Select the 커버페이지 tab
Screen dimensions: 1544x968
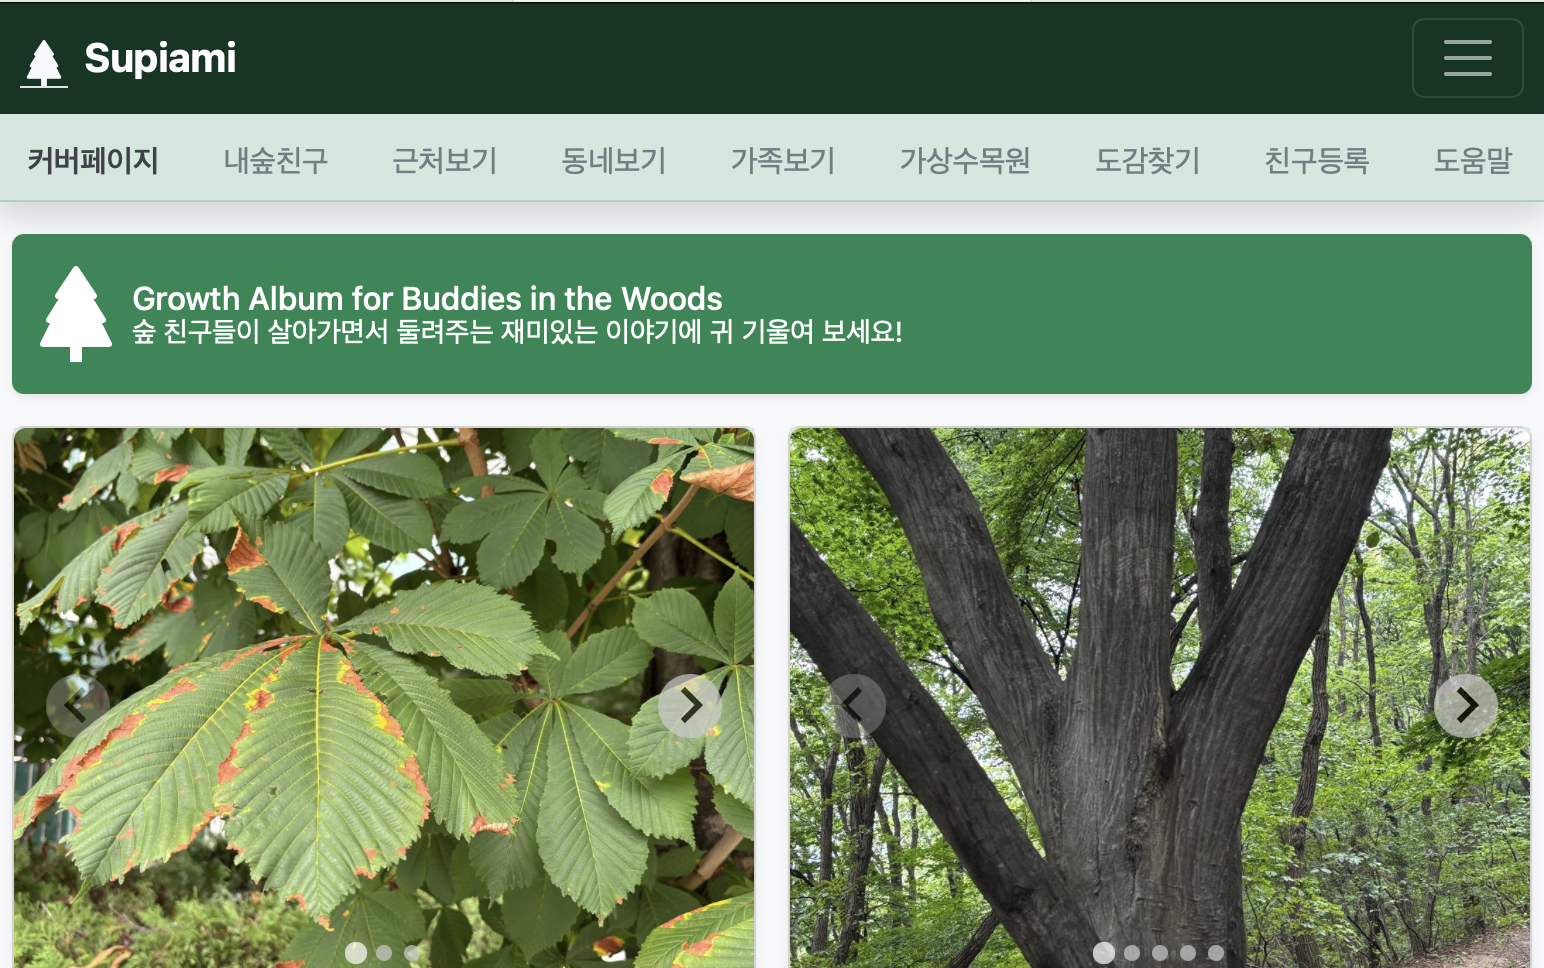pos(93,160)
